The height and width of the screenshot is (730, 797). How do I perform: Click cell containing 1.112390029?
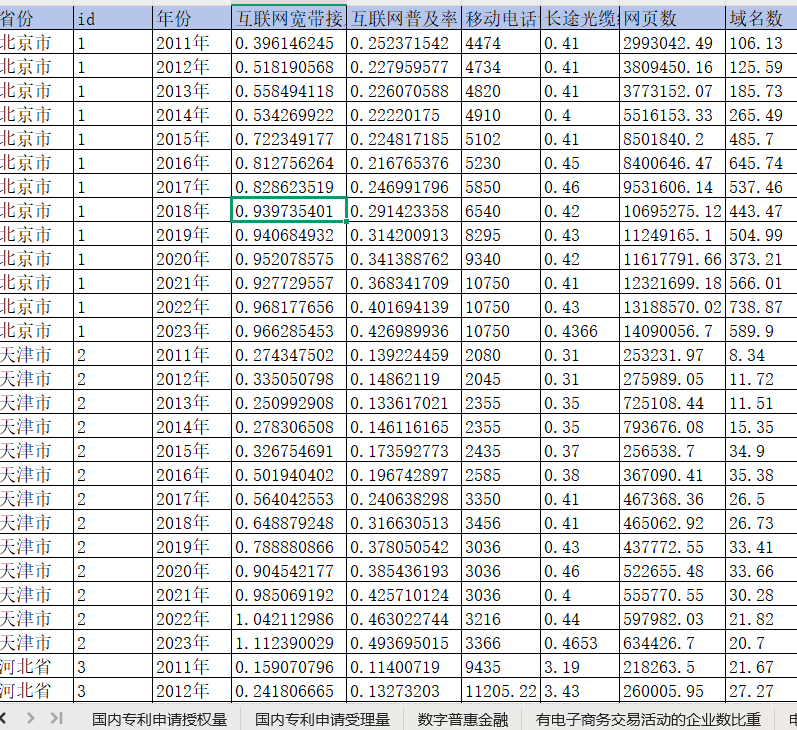point(289,643)
